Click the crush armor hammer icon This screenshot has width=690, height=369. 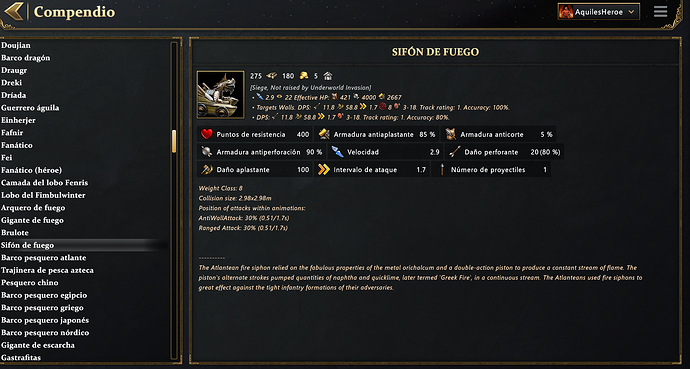click(324, 134)
